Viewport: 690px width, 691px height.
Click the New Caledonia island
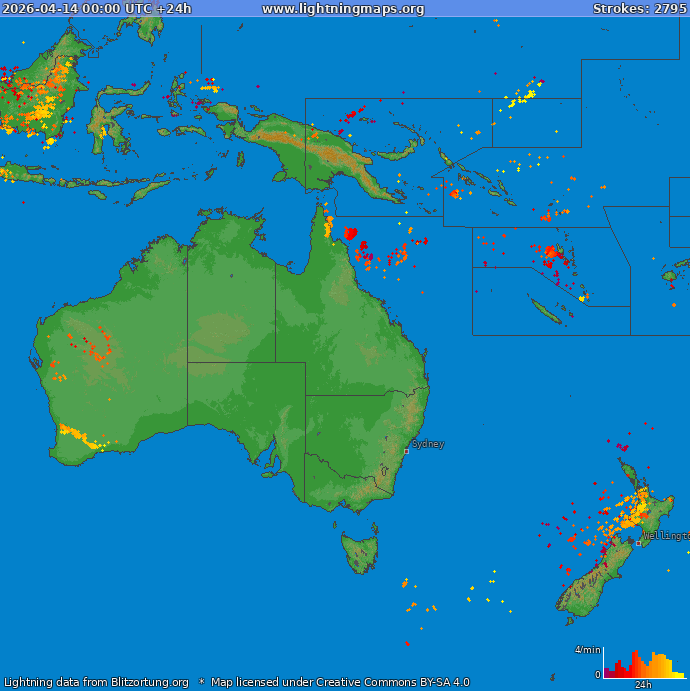click(x=546, y=311)
